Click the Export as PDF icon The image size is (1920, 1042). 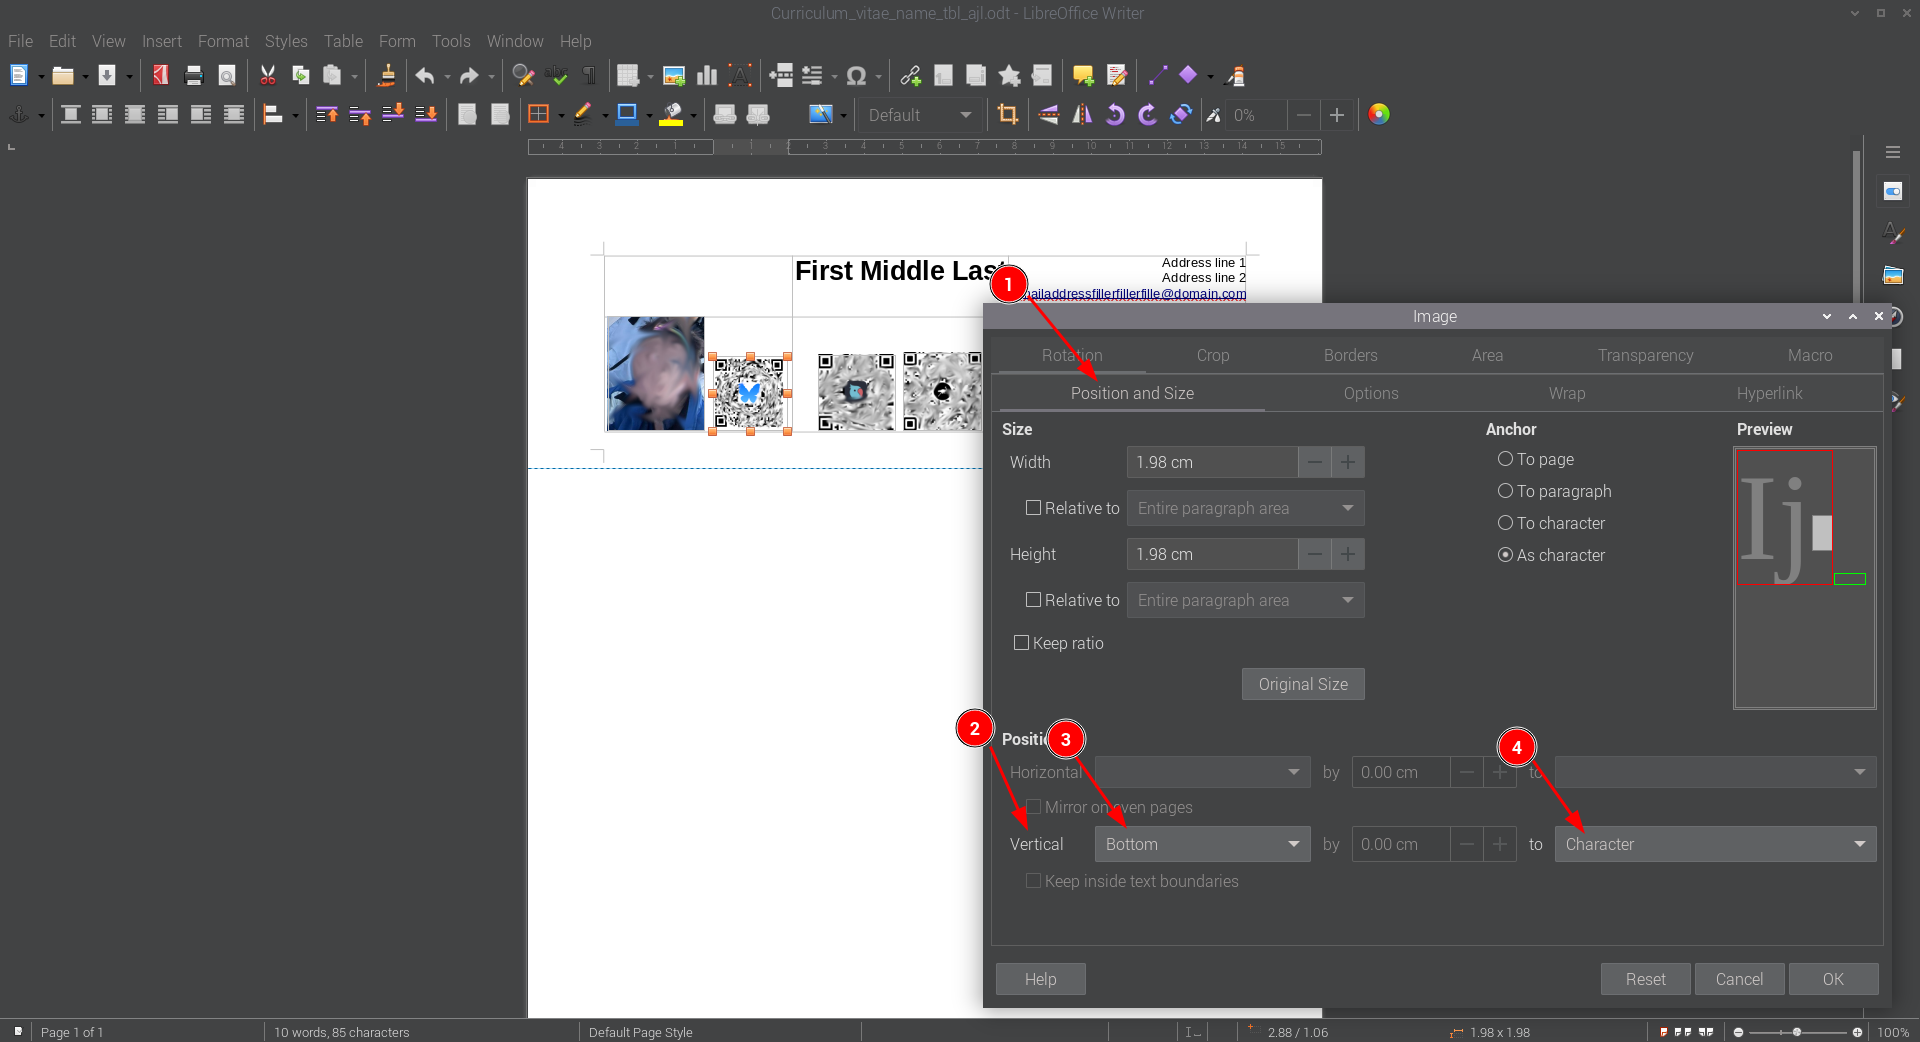tap(160, 76)
